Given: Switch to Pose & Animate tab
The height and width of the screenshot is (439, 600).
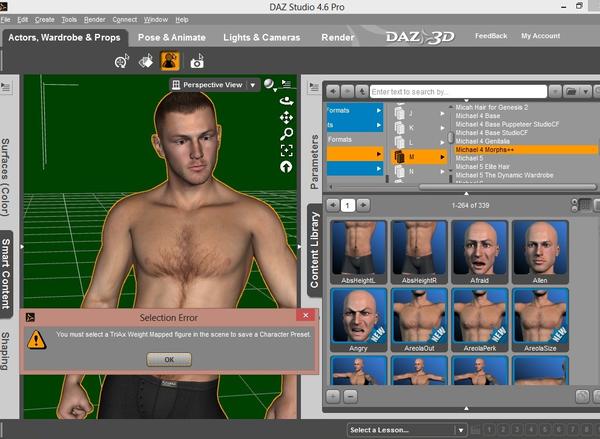Looking at the screenshot, I should point(172,38).
